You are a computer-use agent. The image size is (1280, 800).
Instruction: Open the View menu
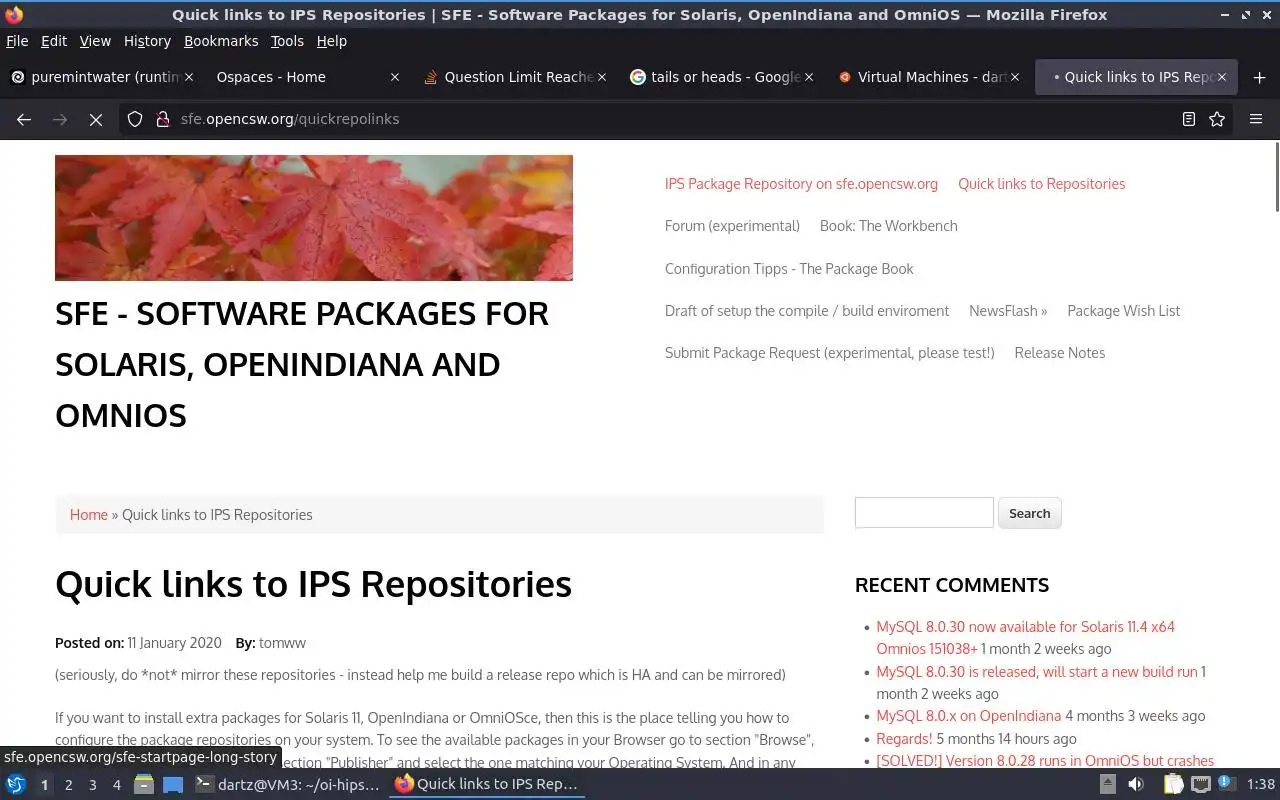pyautogui.click(x=95, y=41)
